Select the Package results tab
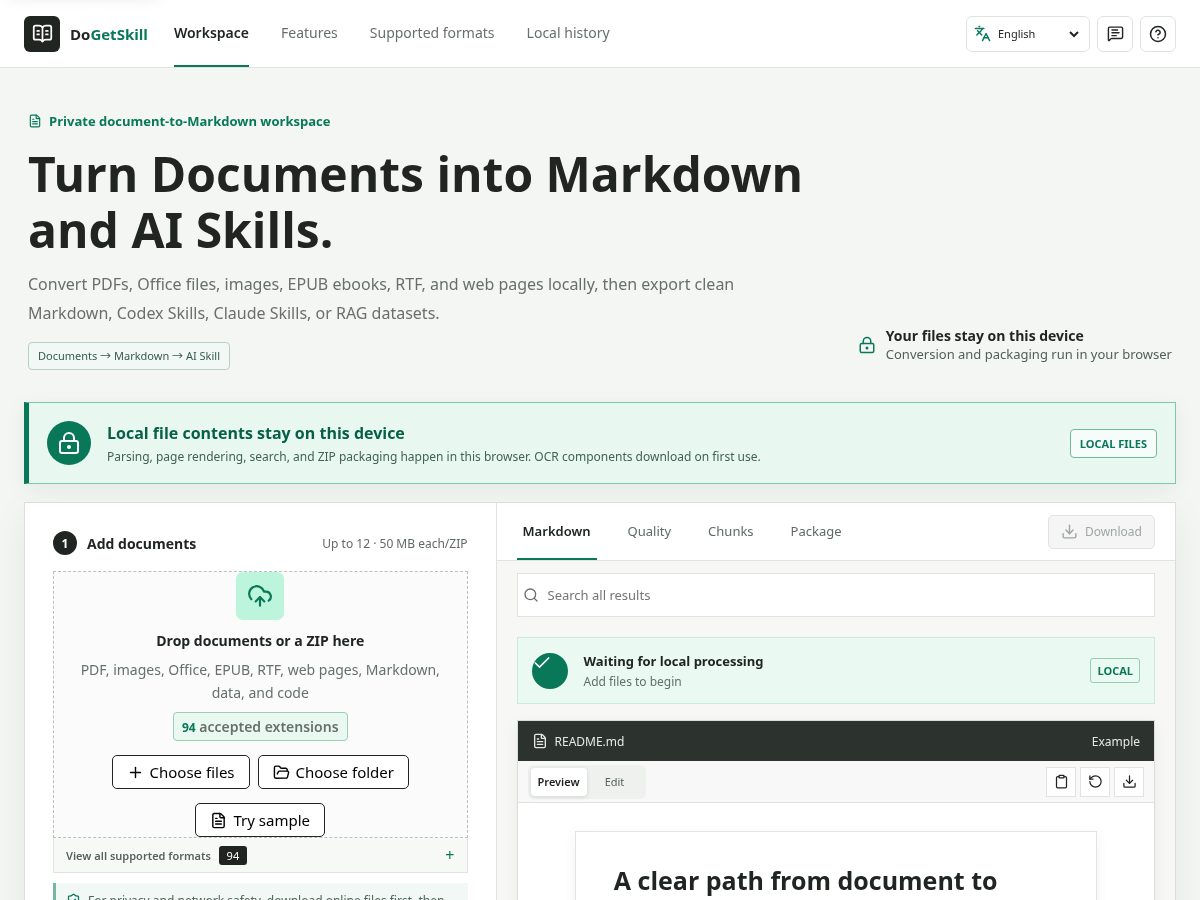Image resolution: width=1200 pixels, height=900 pixels. pyautogui.click(x=816, y=531)
